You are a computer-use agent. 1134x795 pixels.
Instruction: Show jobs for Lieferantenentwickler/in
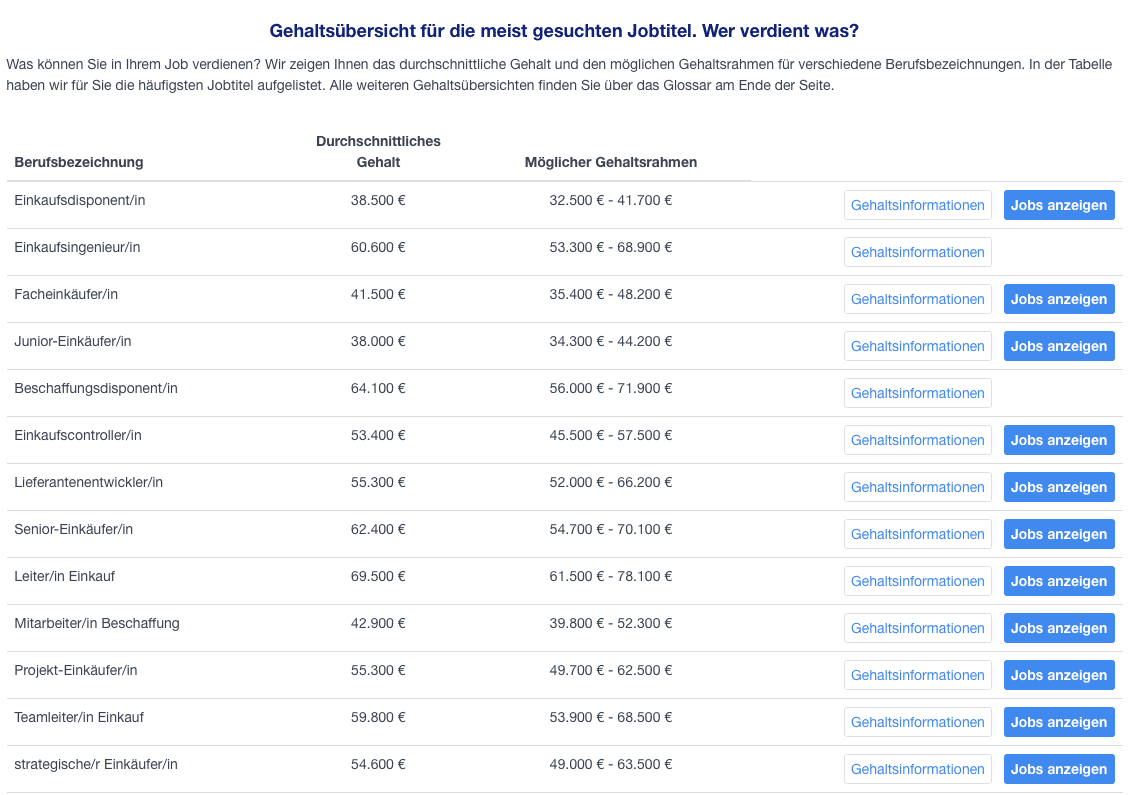point(1058,487)
